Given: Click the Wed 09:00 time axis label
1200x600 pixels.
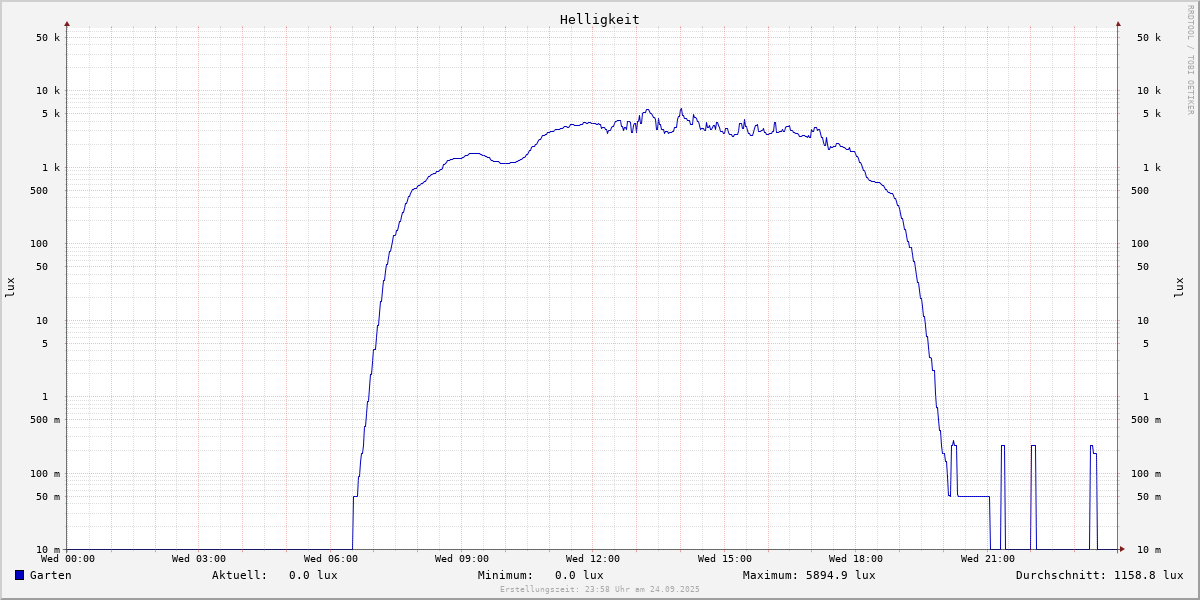Looking at the screenshot, I should [462, 559].
